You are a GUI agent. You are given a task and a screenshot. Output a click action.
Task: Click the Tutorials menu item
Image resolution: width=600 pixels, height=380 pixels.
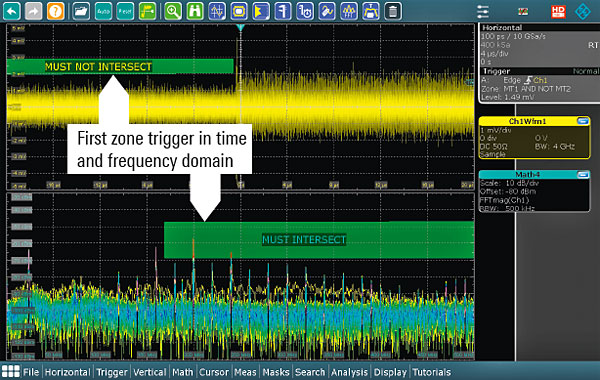(432, 372)
